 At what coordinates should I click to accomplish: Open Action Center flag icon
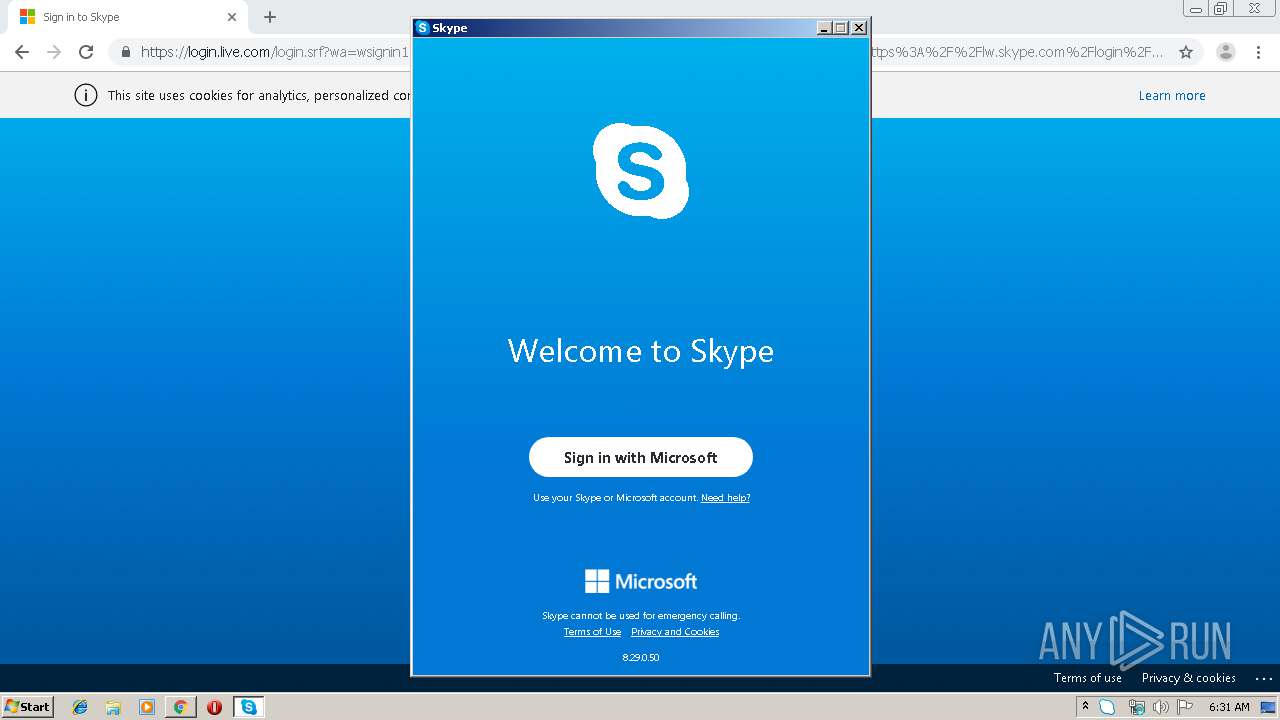point(1185,707)
